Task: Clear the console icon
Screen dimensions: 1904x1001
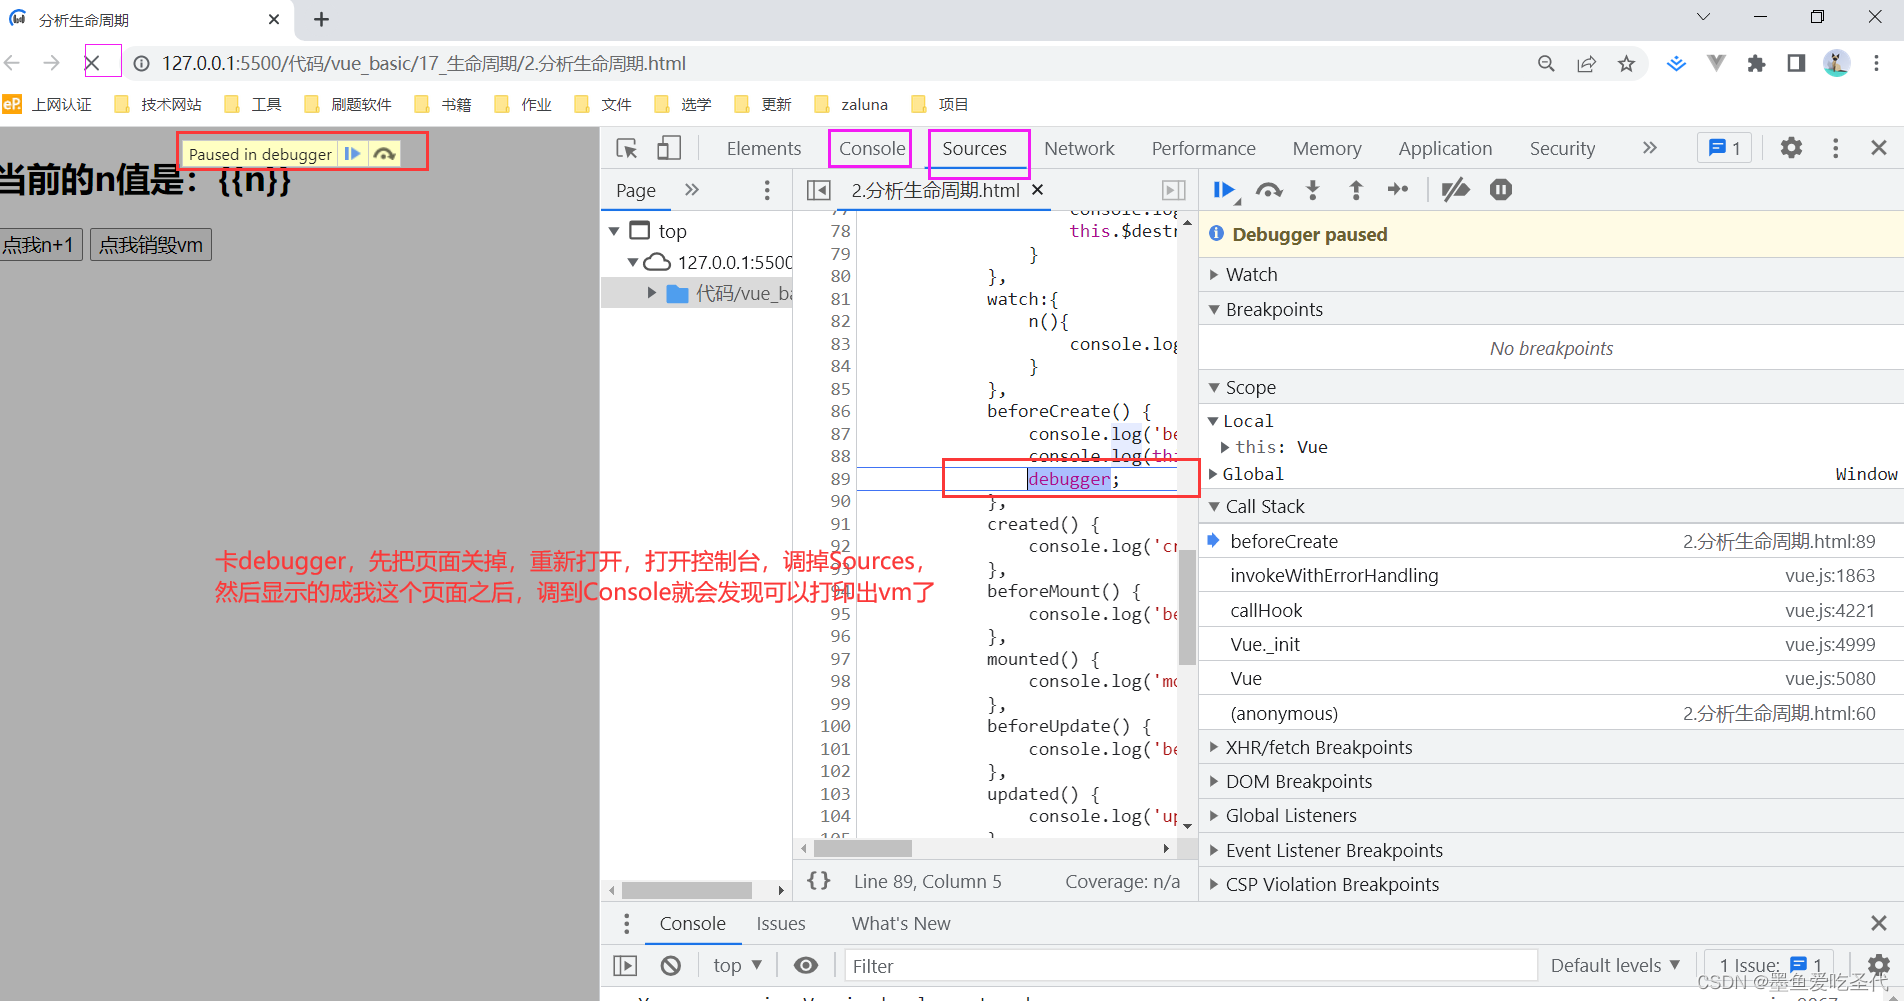Action: (x=671, y=966)
